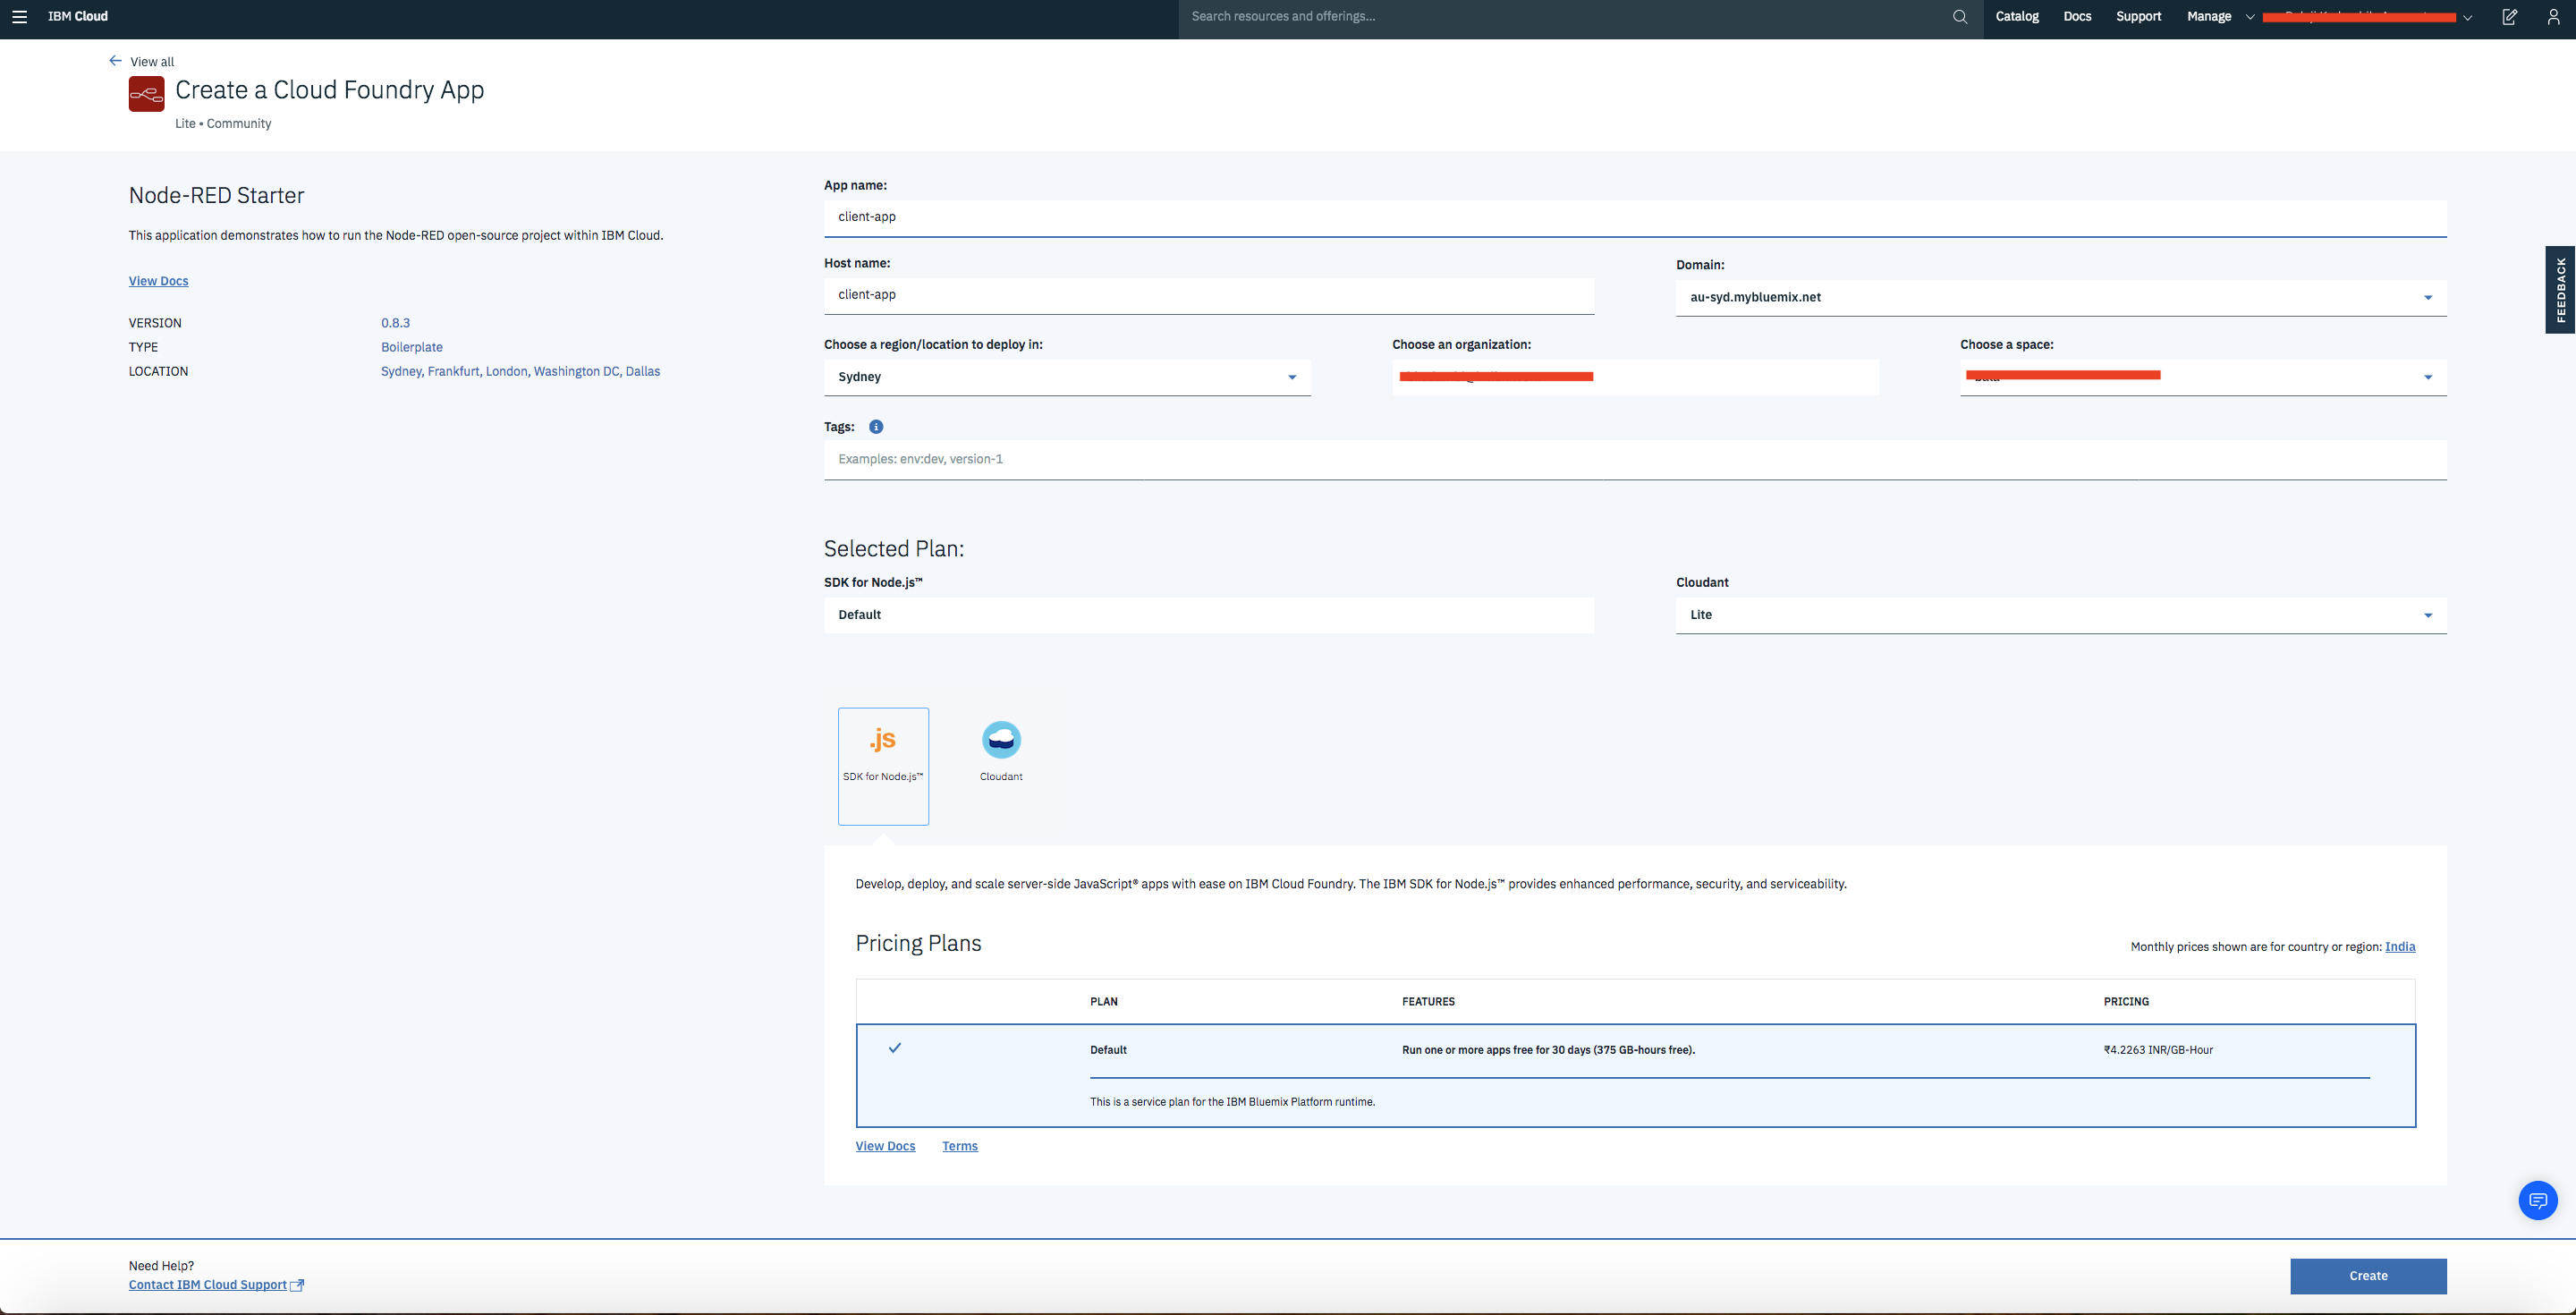Click the FEATURES column header
Screen dimensions: 2576x1315
pos(1428,1001)
